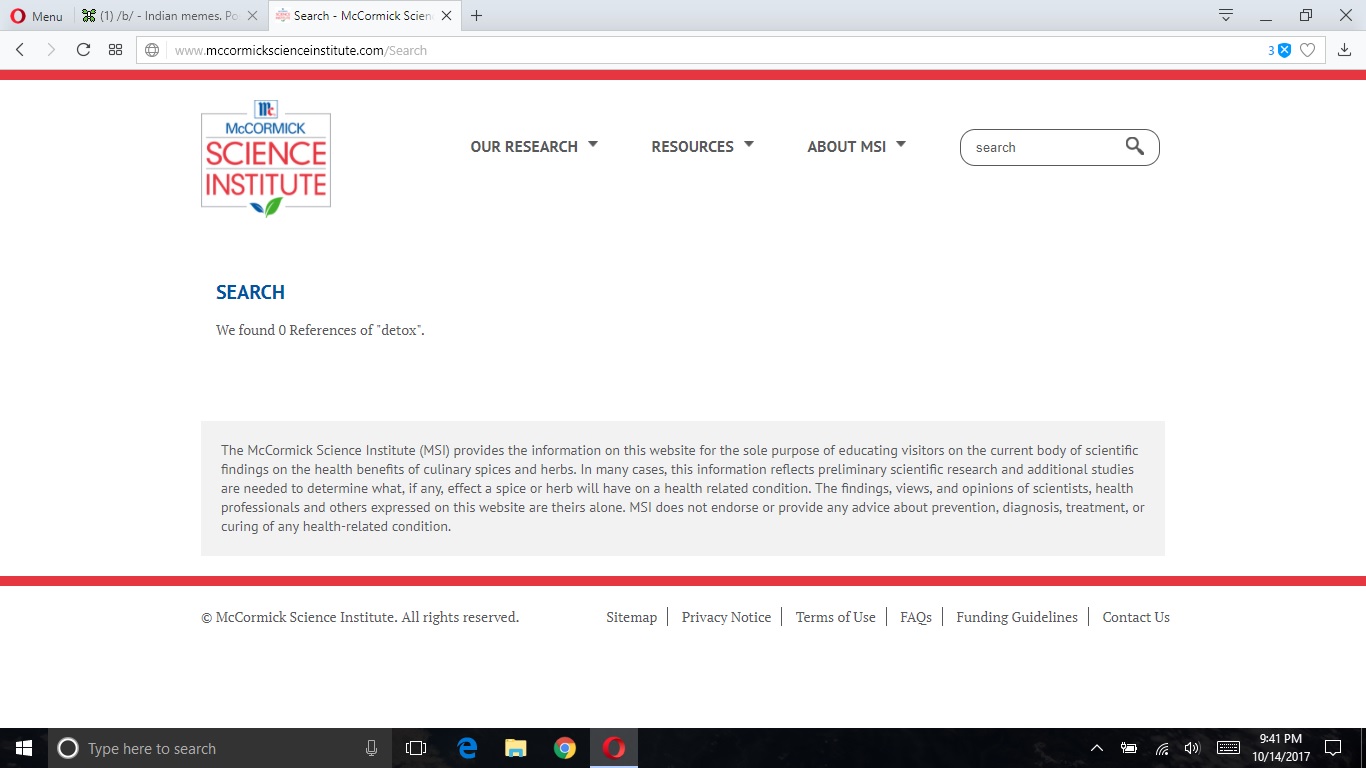This screenshot has height=768, width=1366.
Task: Click the 'We found 0 References' result text
Action: (x=320, y=330)
